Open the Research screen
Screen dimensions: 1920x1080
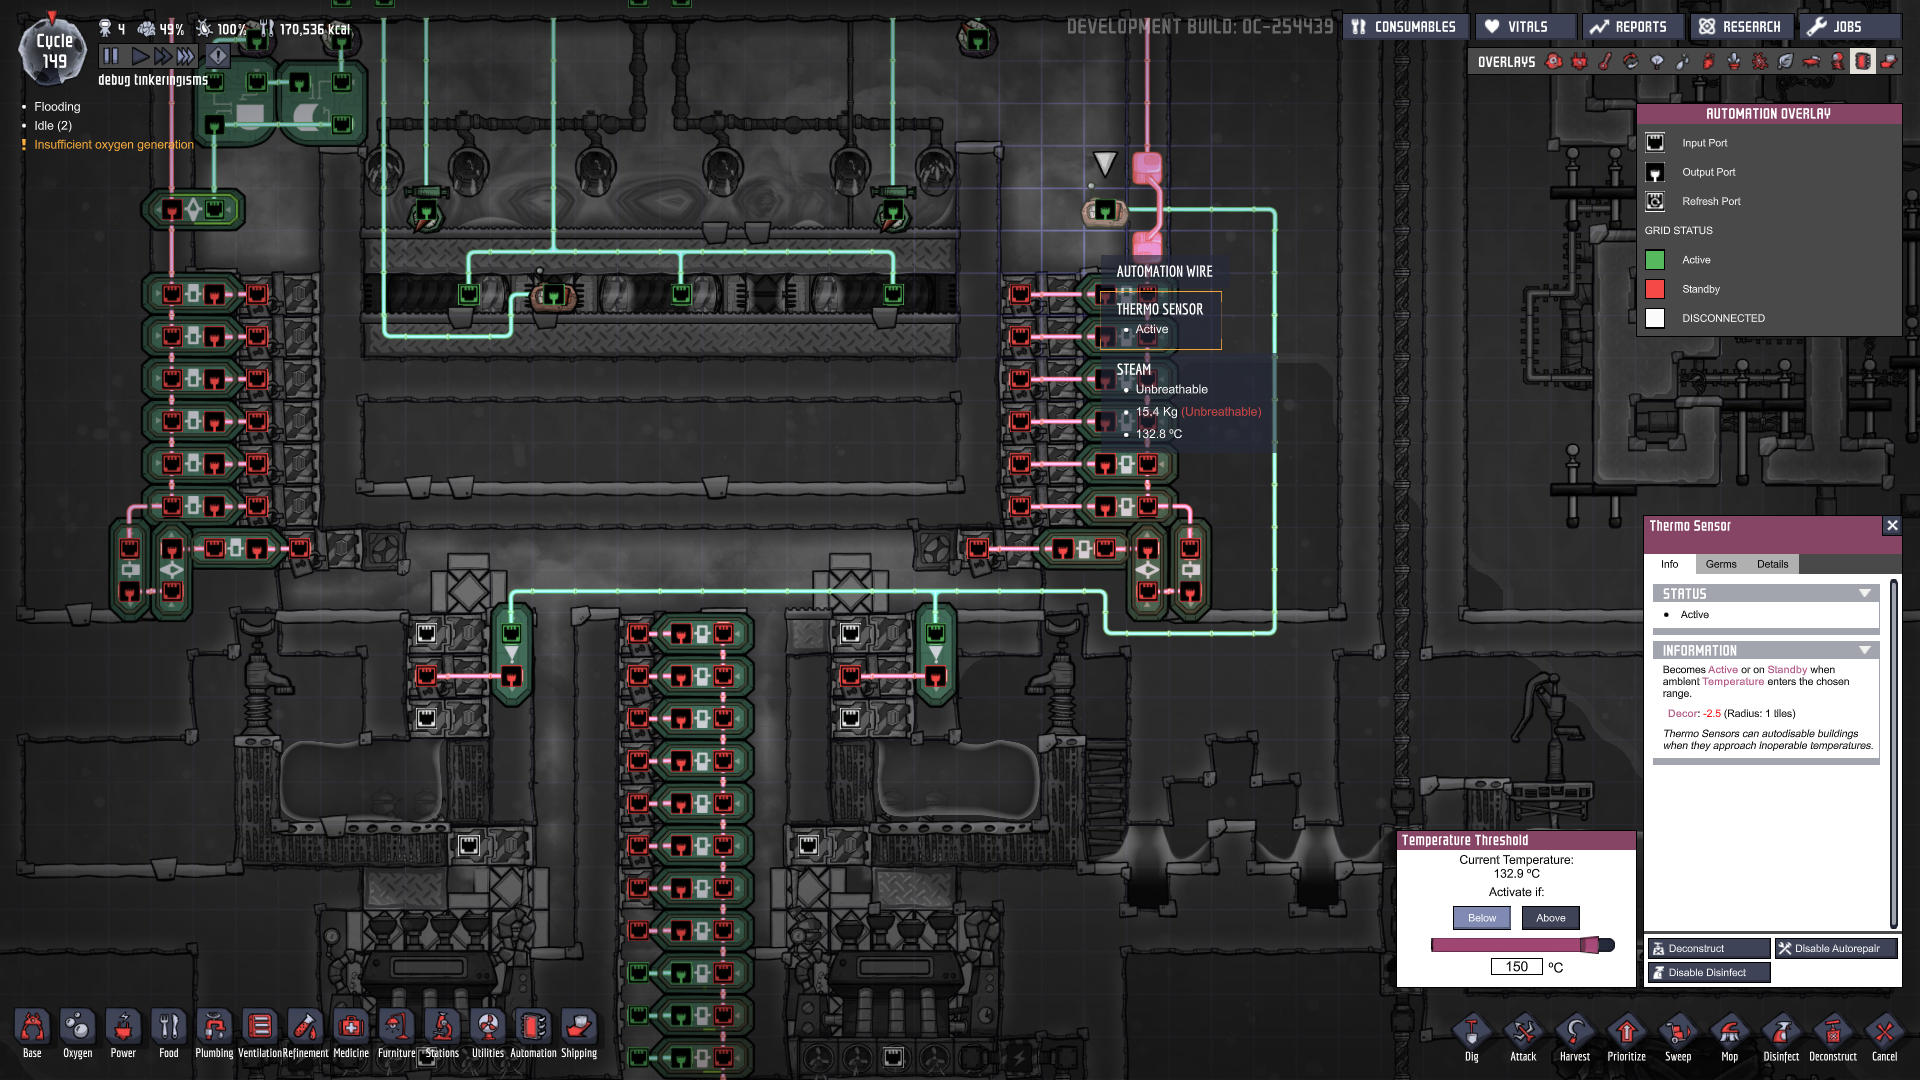tap(1740, 27)
